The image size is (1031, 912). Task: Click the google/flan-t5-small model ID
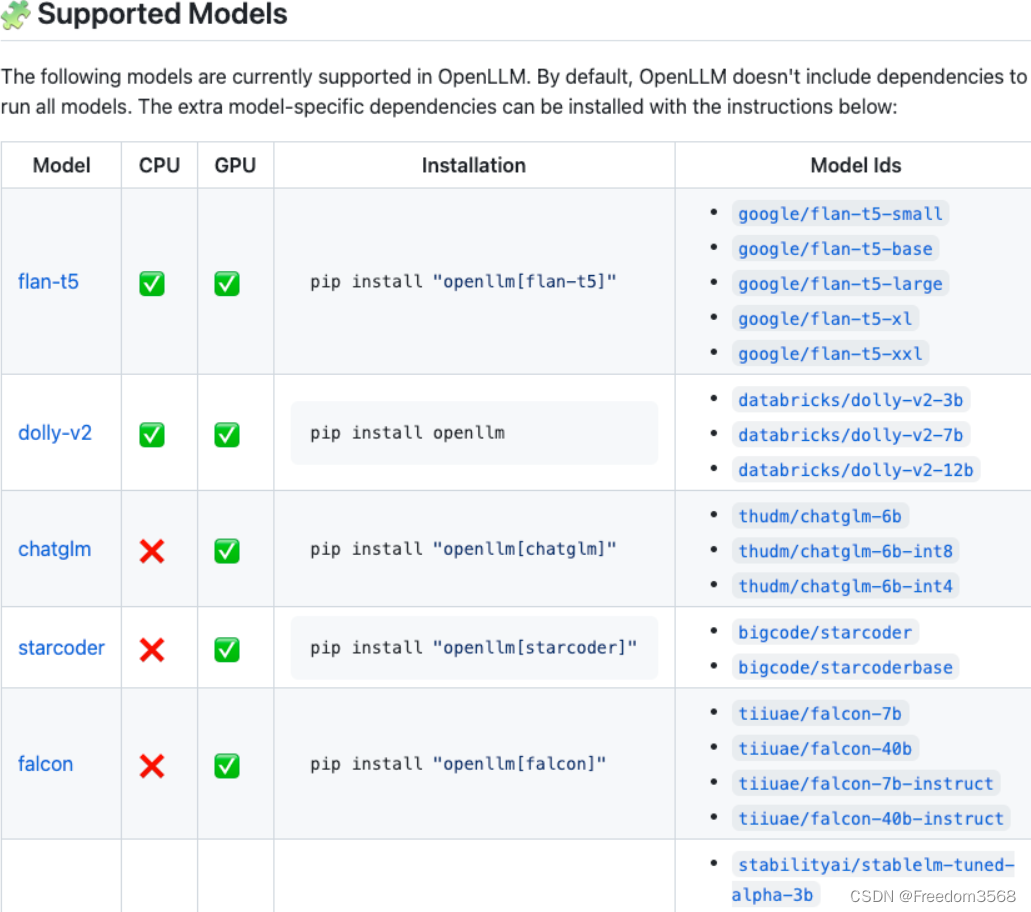point(840,214)
